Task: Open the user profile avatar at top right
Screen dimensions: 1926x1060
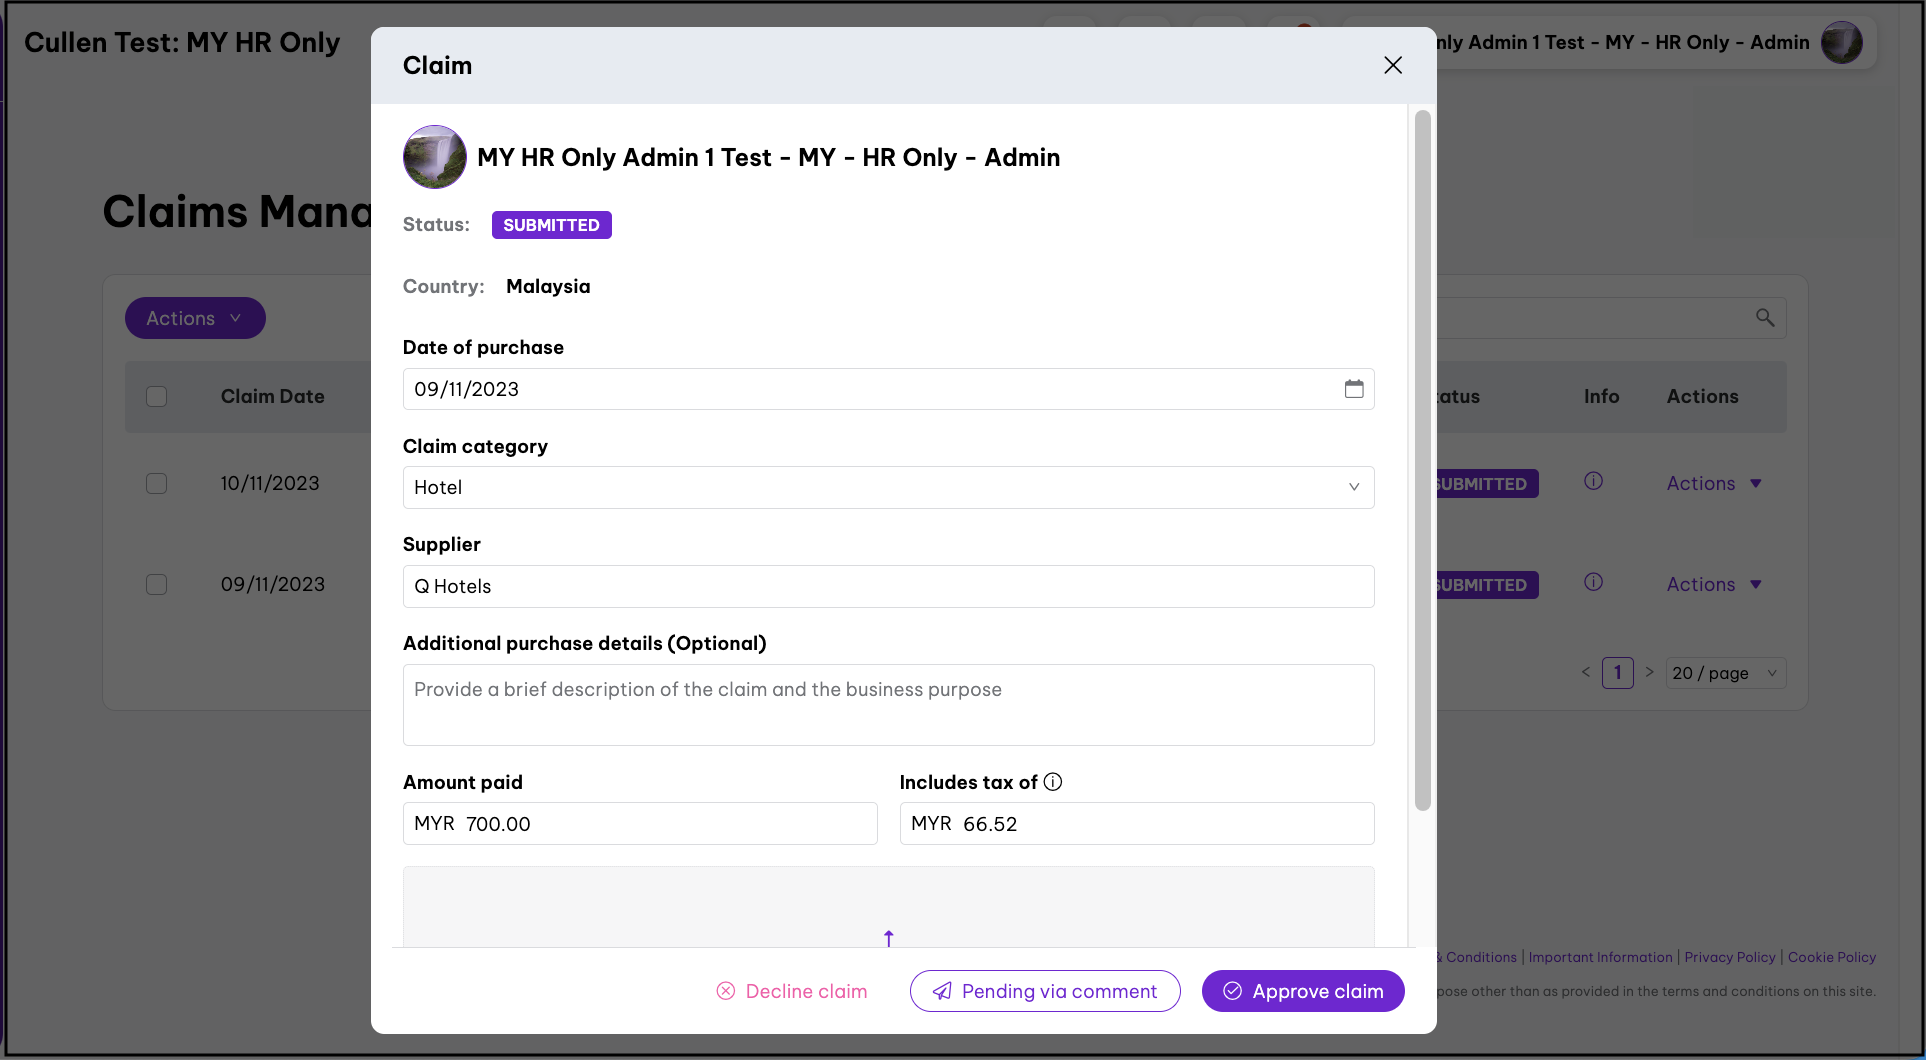Action: (1841, 43)
